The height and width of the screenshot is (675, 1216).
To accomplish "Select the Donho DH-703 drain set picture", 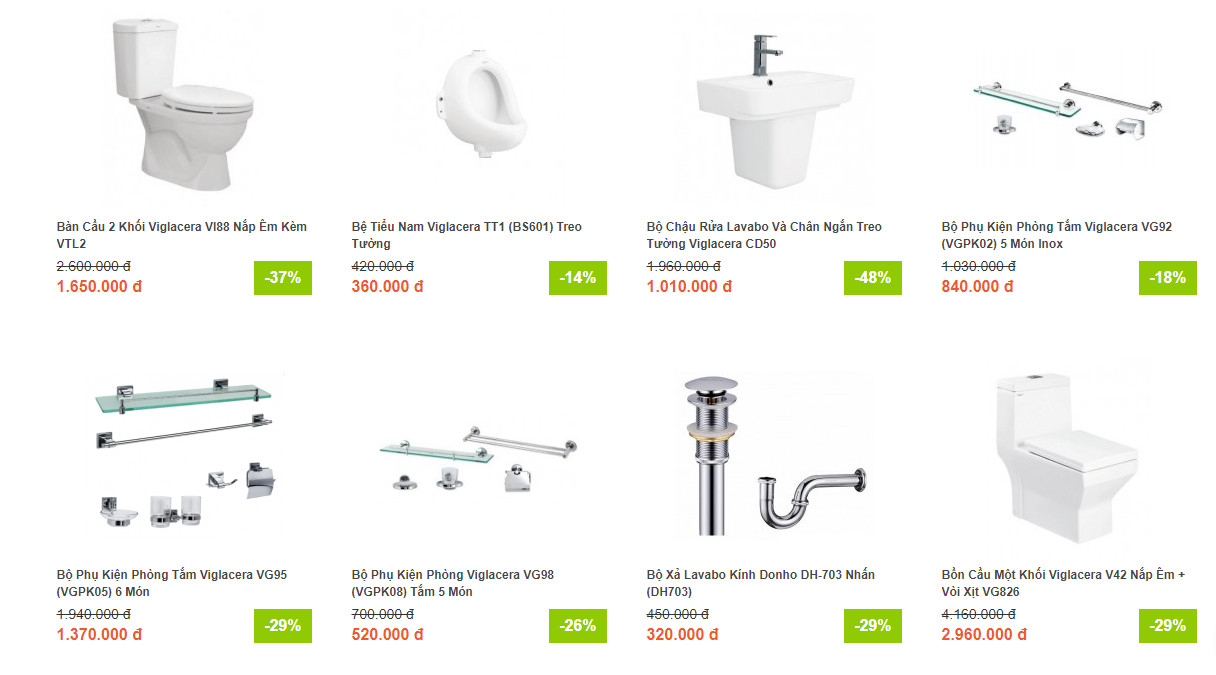I will click(x=774, y=455).
